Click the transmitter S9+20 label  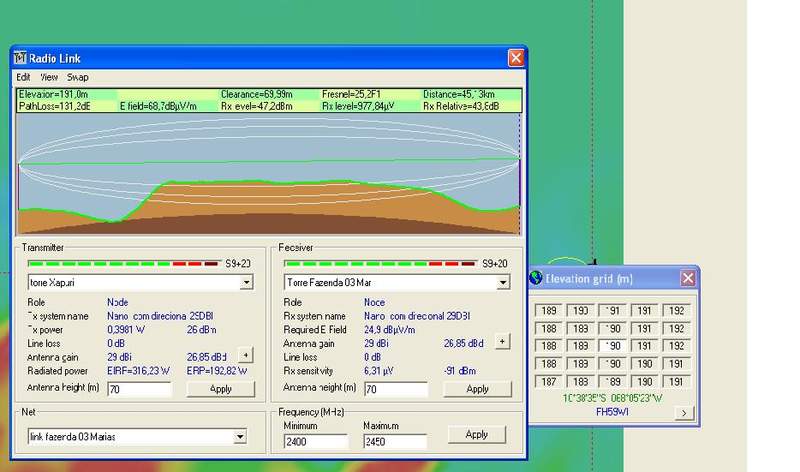click(x=238, y=264)
